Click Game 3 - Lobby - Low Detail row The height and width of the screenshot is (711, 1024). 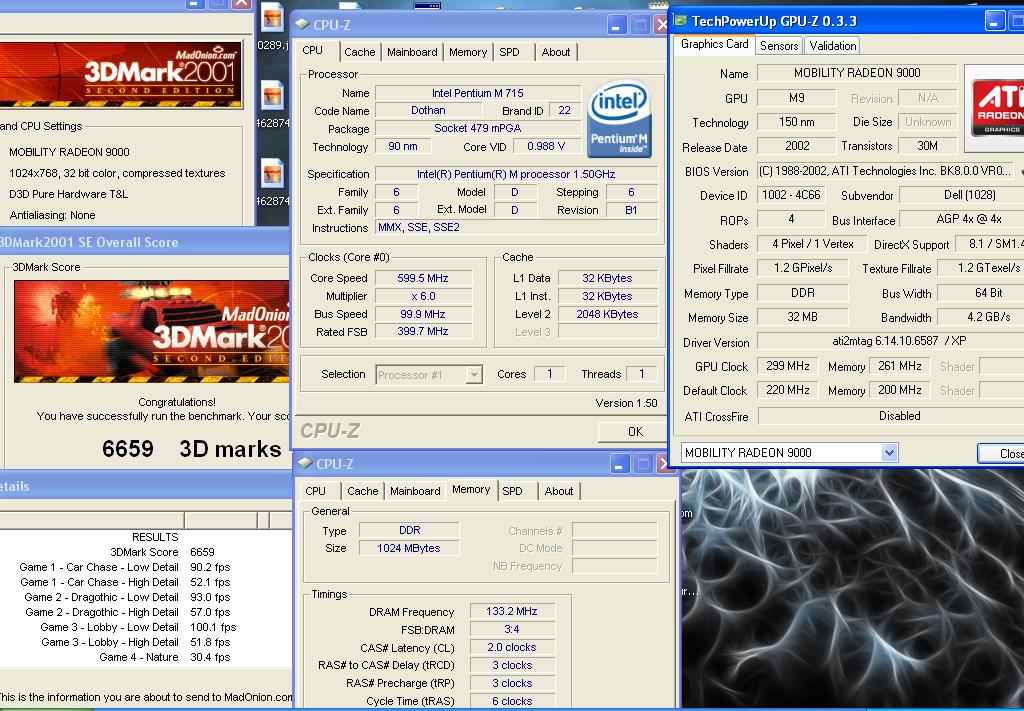138,627
